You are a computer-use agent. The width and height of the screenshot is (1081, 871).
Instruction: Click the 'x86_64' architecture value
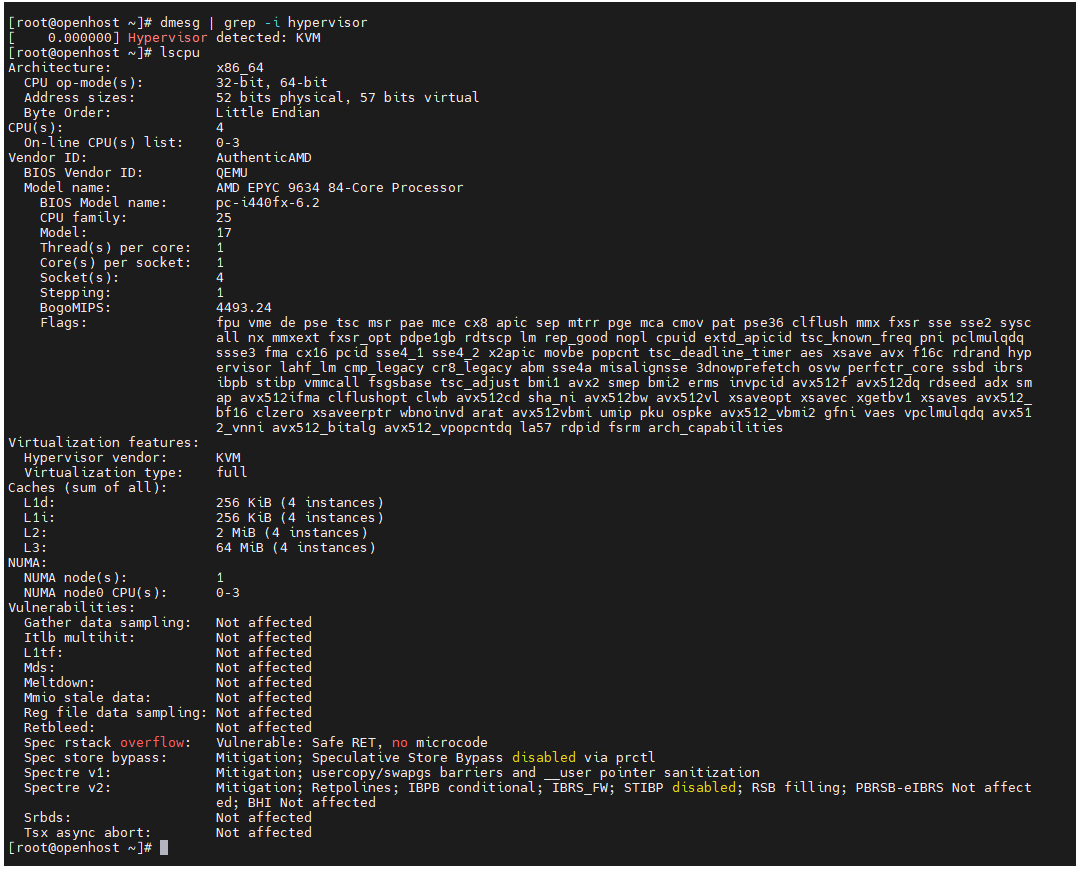coord(240,67)
